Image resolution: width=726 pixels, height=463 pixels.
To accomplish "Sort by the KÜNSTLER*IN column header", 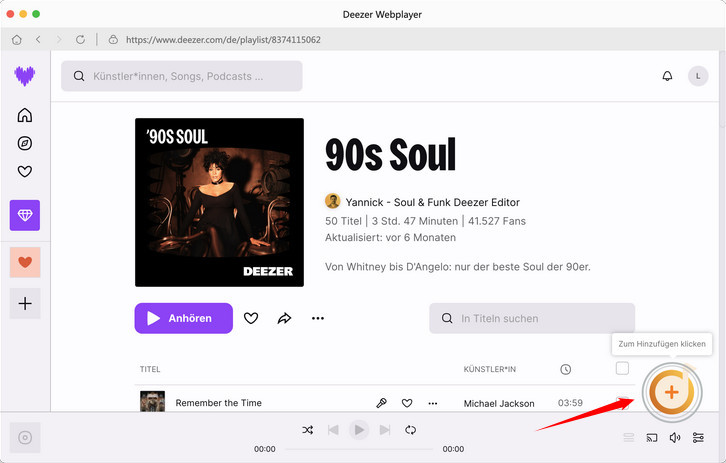I will click(x=489, y=369).
